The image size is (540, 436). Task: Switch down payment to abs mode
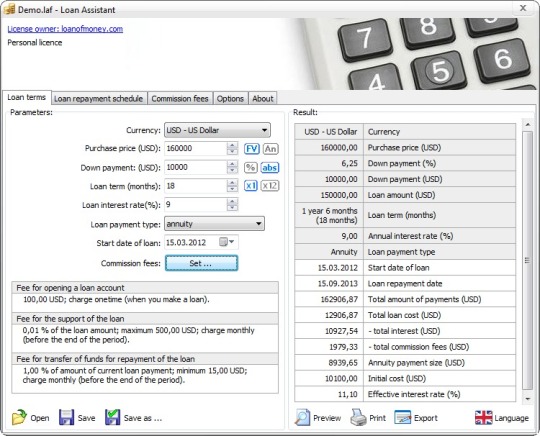pos(270,168)
